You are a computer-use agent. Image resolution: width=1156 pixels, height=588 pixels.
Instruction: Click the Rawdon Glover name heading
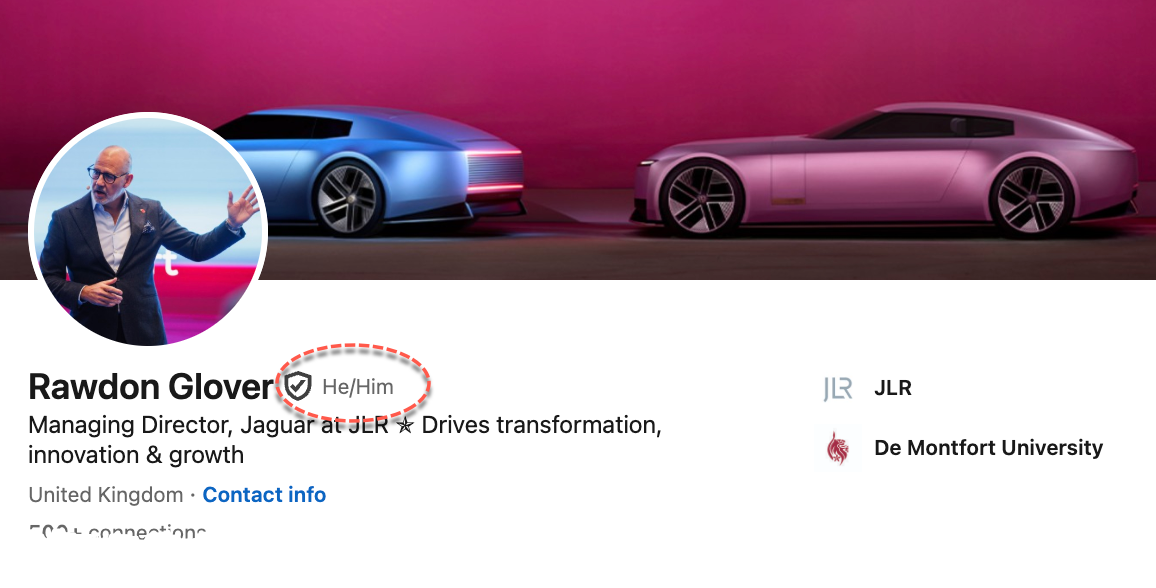150,387
